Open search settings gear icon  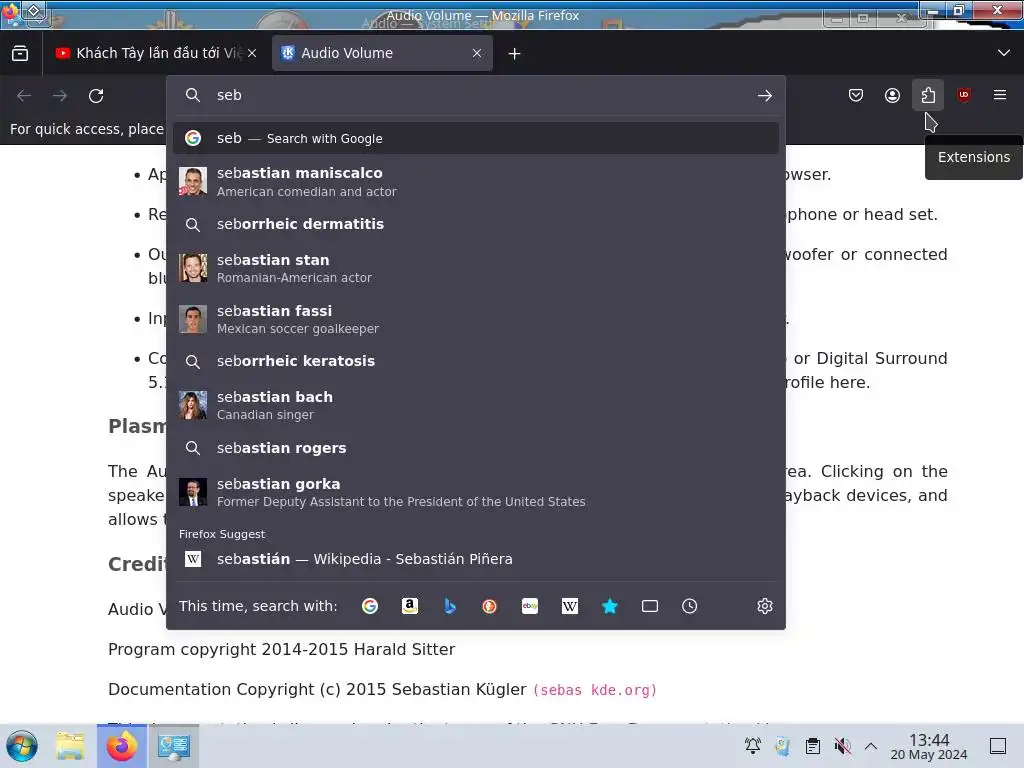(765, 606)
